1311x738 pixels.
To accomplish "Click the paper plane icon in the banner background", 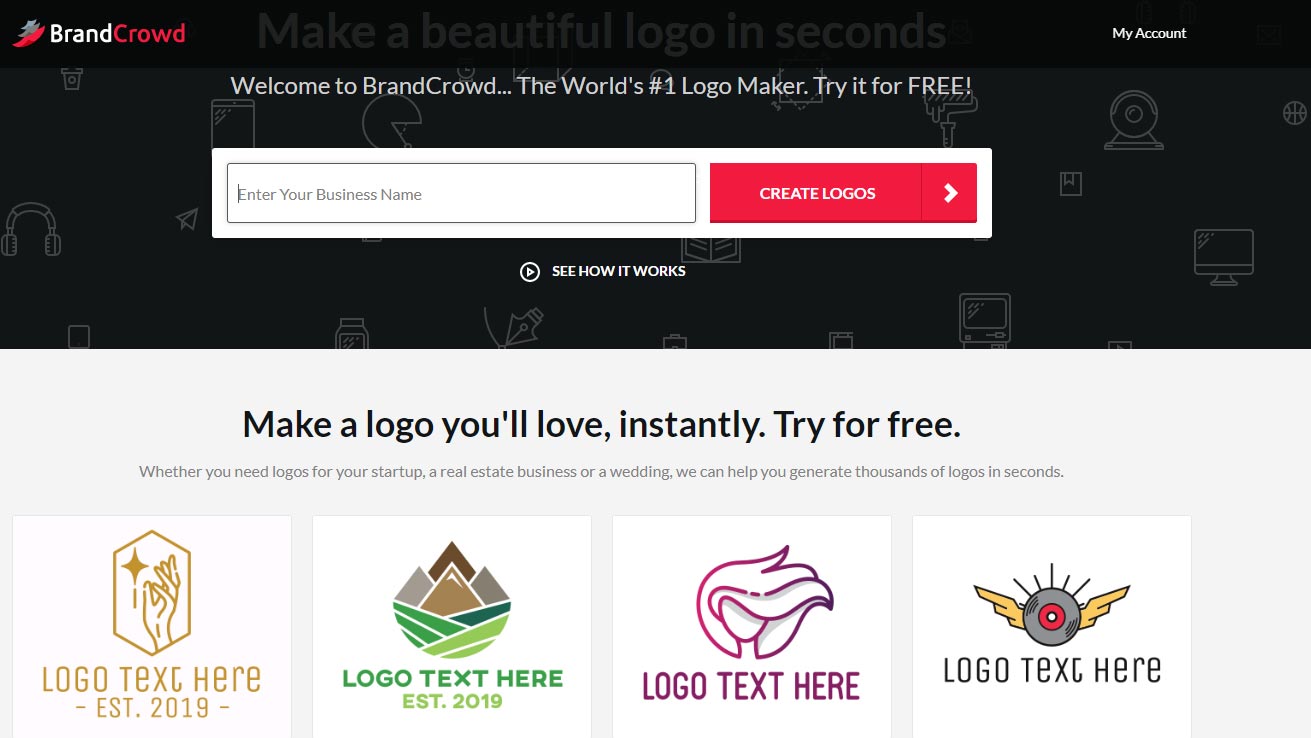I will point(187,219).
